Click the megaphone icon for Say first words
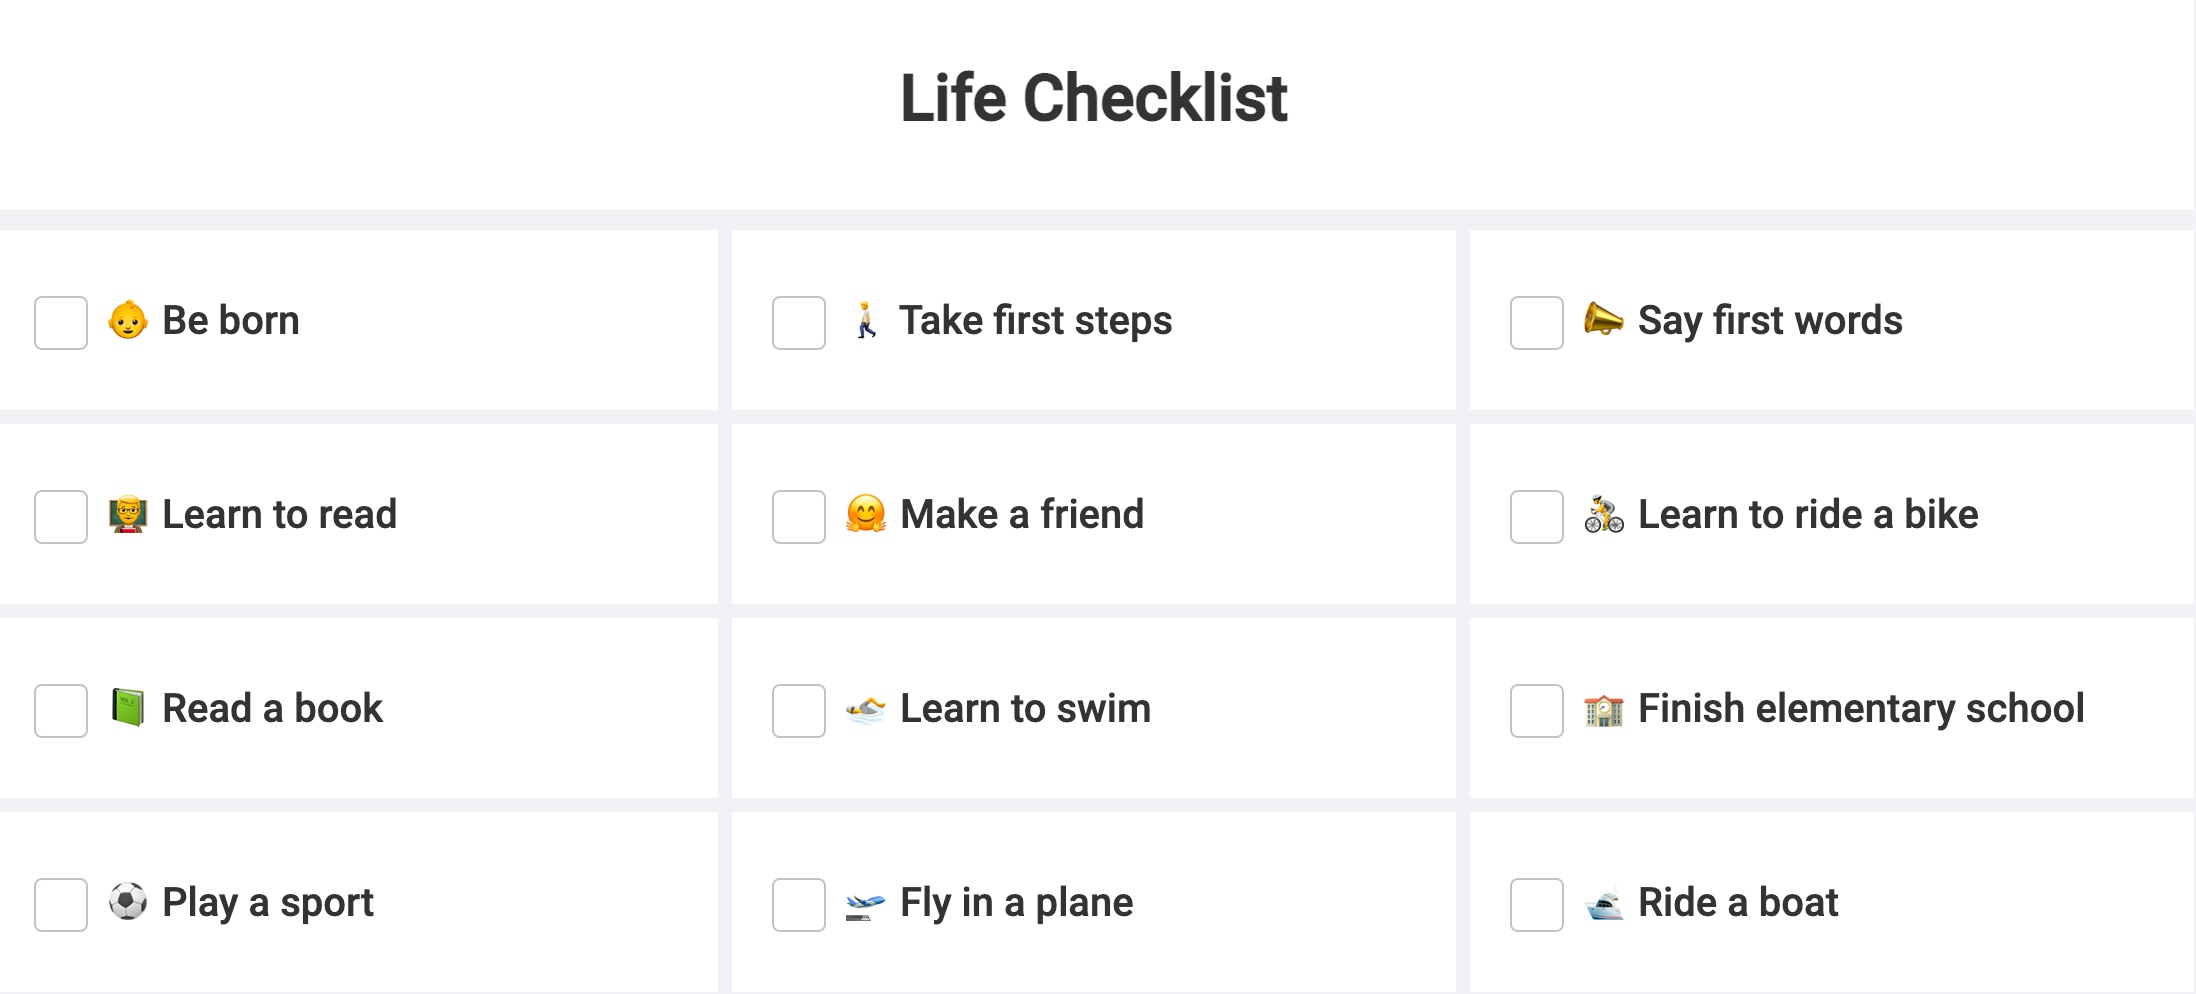This screenshot has width=2196, height=994. point(1603,320)
